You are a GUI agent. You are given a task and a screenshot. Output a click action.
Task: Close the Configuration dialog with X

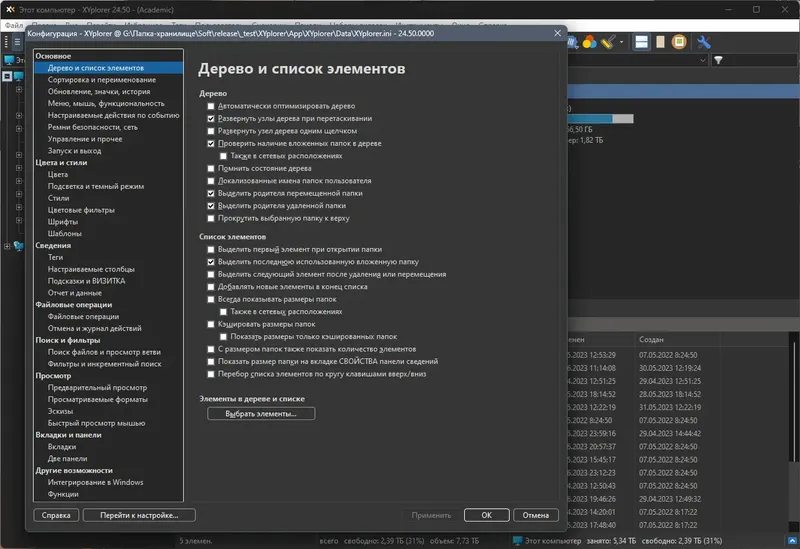[557, 33]
